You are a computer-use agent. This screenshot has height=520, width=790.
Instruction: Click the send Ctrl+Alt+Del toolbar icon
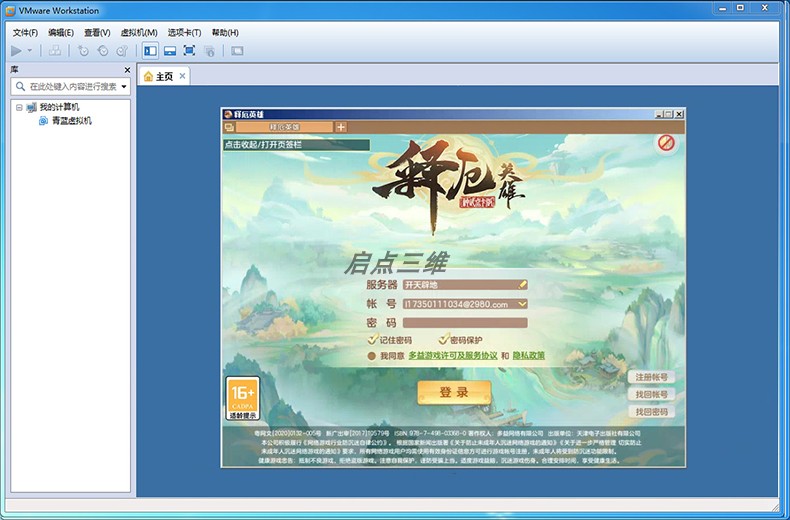[55, 50]
